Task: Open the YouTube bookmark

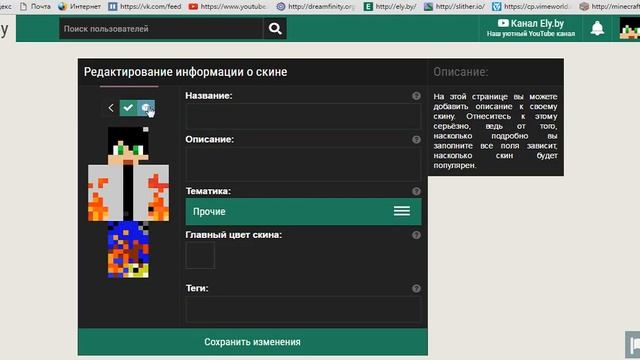Action: click(x=227, y=6)
